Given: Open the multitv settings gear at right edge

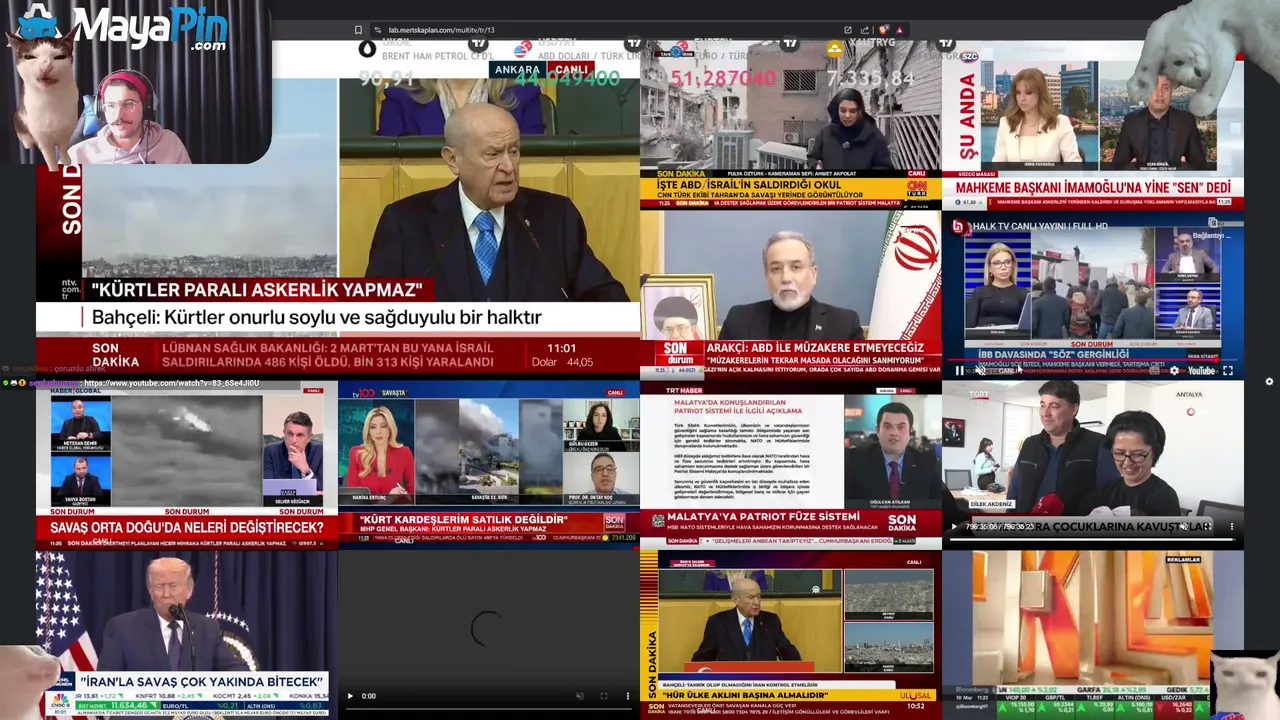Looking at the screenshot, I should 1269,381.
